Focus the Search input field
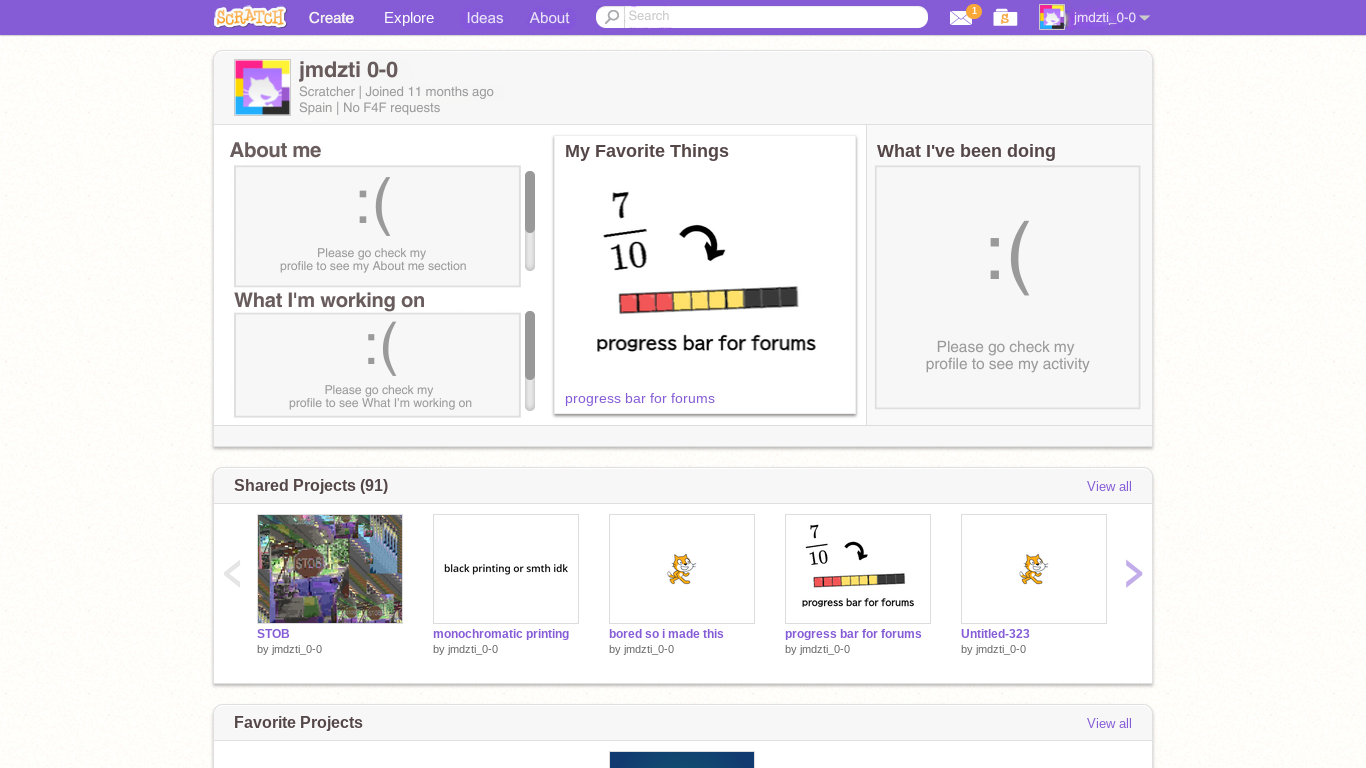 (x=774, y=17)
